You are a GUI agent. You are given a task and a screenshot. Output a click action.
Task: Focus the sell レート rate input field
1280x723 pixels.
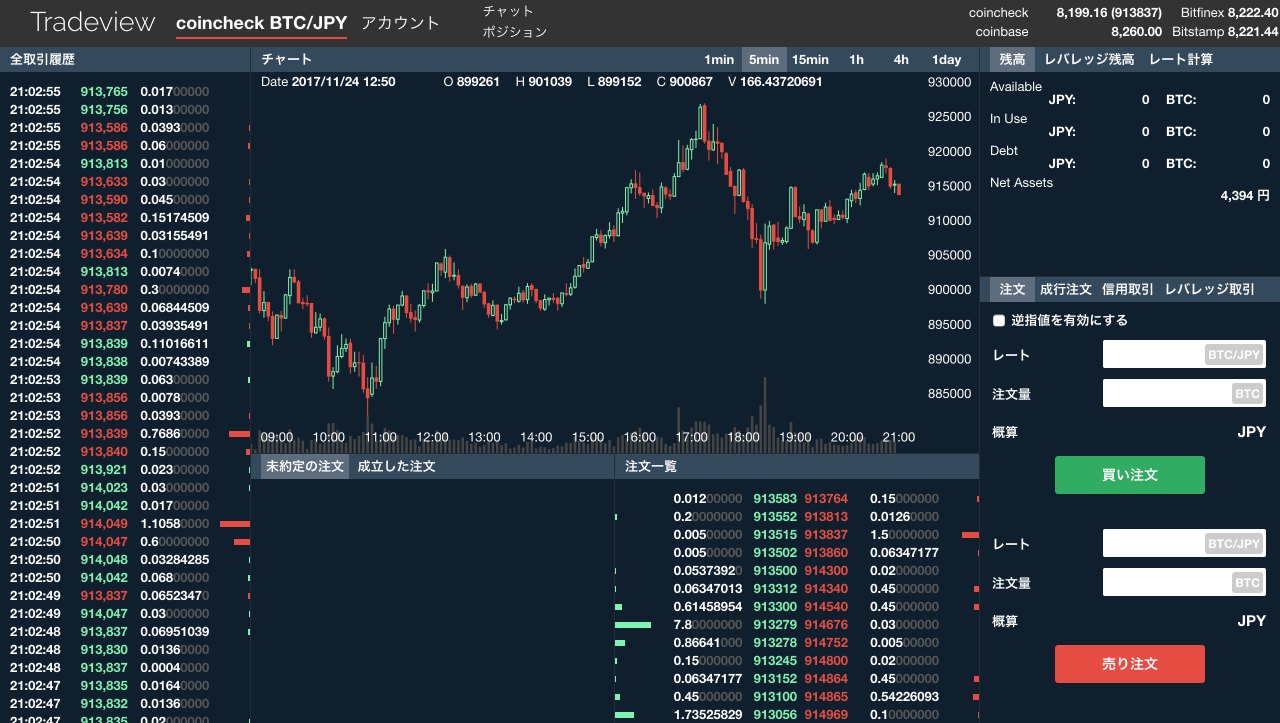pyautogui.click(x=1184, y=543)
